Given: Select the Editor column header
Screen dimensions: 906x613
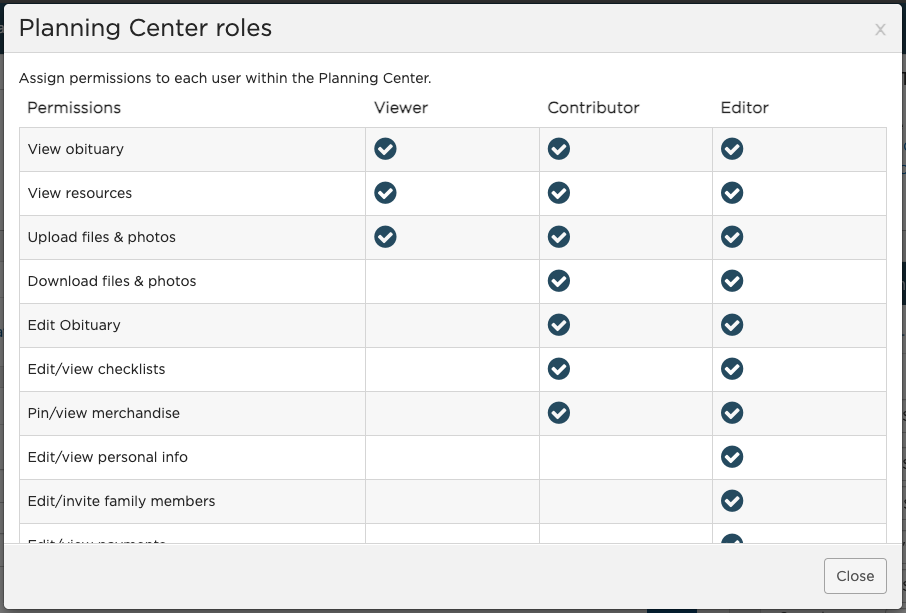Looking at the screenshot, I should (744, 107).
